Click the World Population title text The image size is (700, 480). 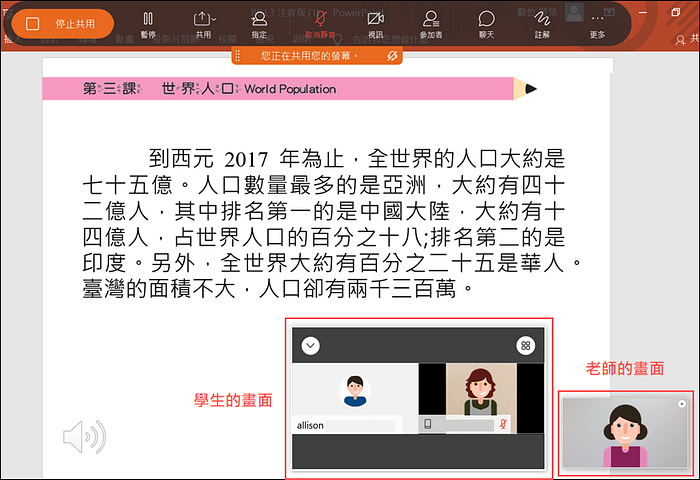click(x=290, y=89)
